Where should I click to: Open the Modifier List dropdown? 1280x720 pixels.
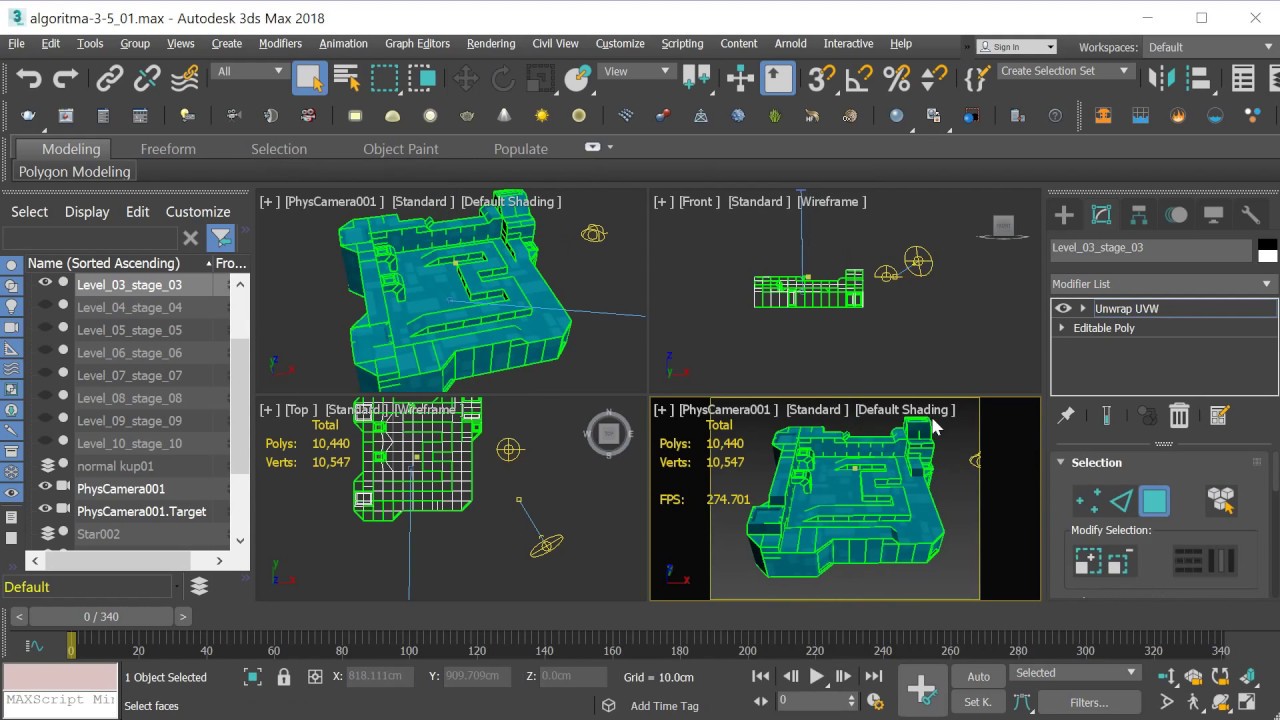(x=1164, y=284)
